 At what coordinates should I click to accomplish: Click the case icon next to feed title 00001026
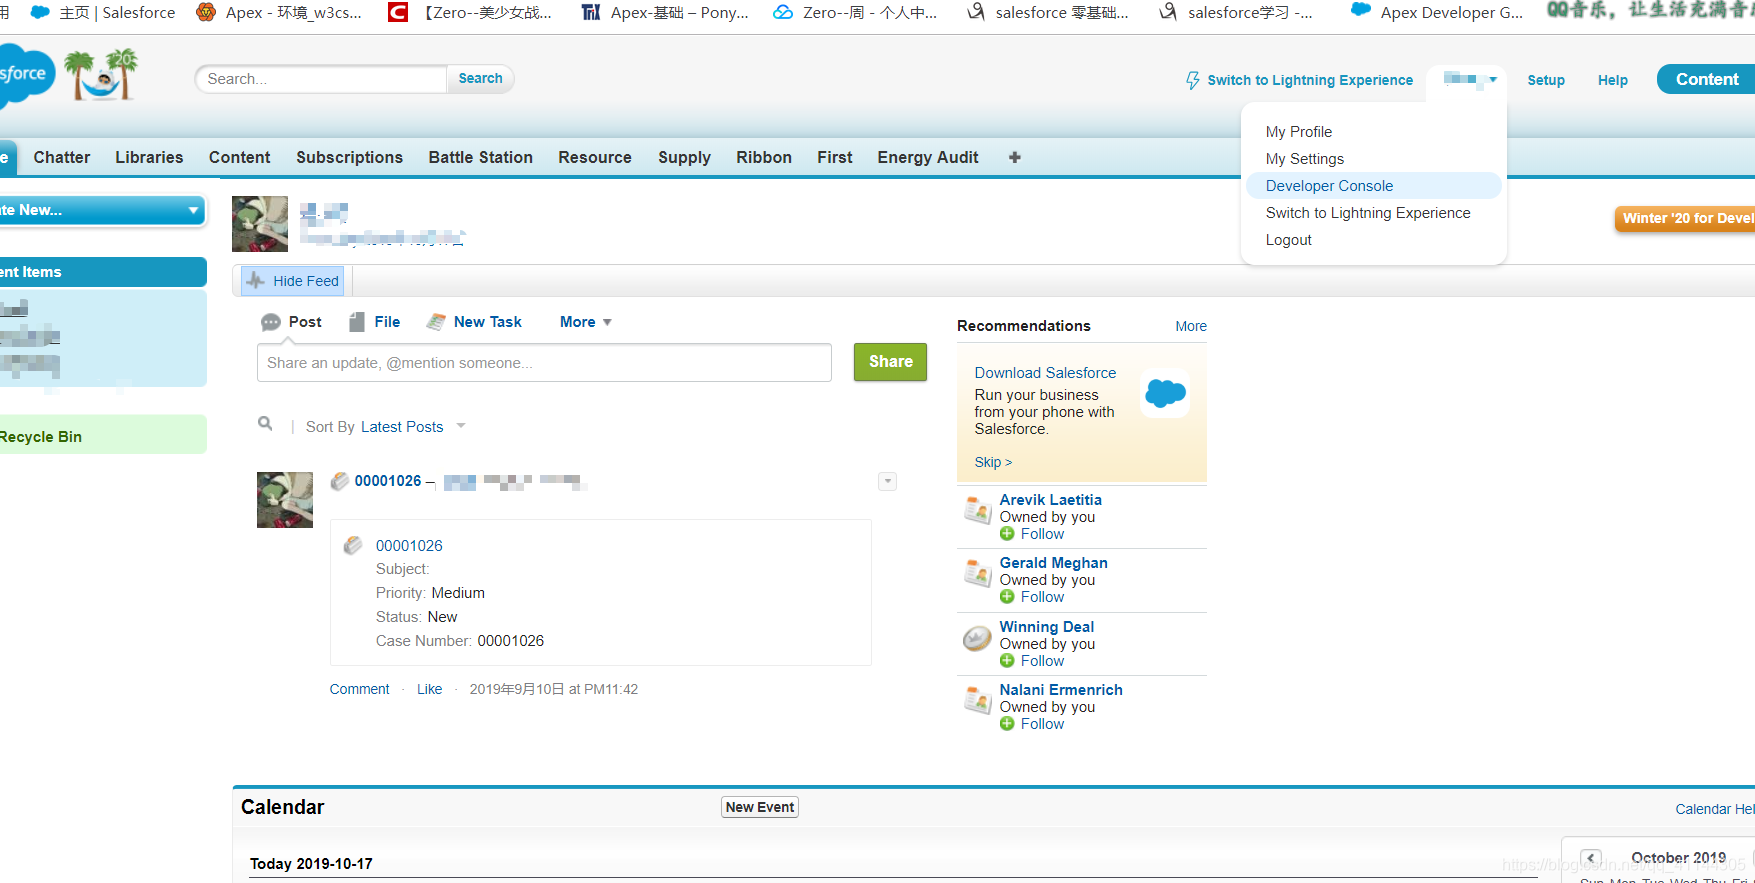coord(340,481)
